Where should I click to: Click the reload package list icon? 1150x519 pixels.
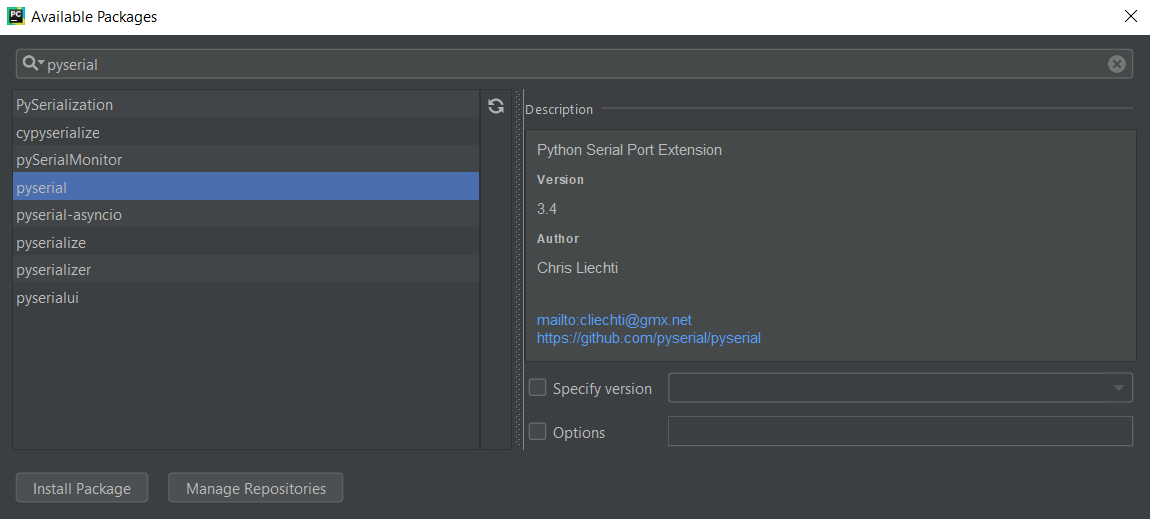(x=496, y=106)
